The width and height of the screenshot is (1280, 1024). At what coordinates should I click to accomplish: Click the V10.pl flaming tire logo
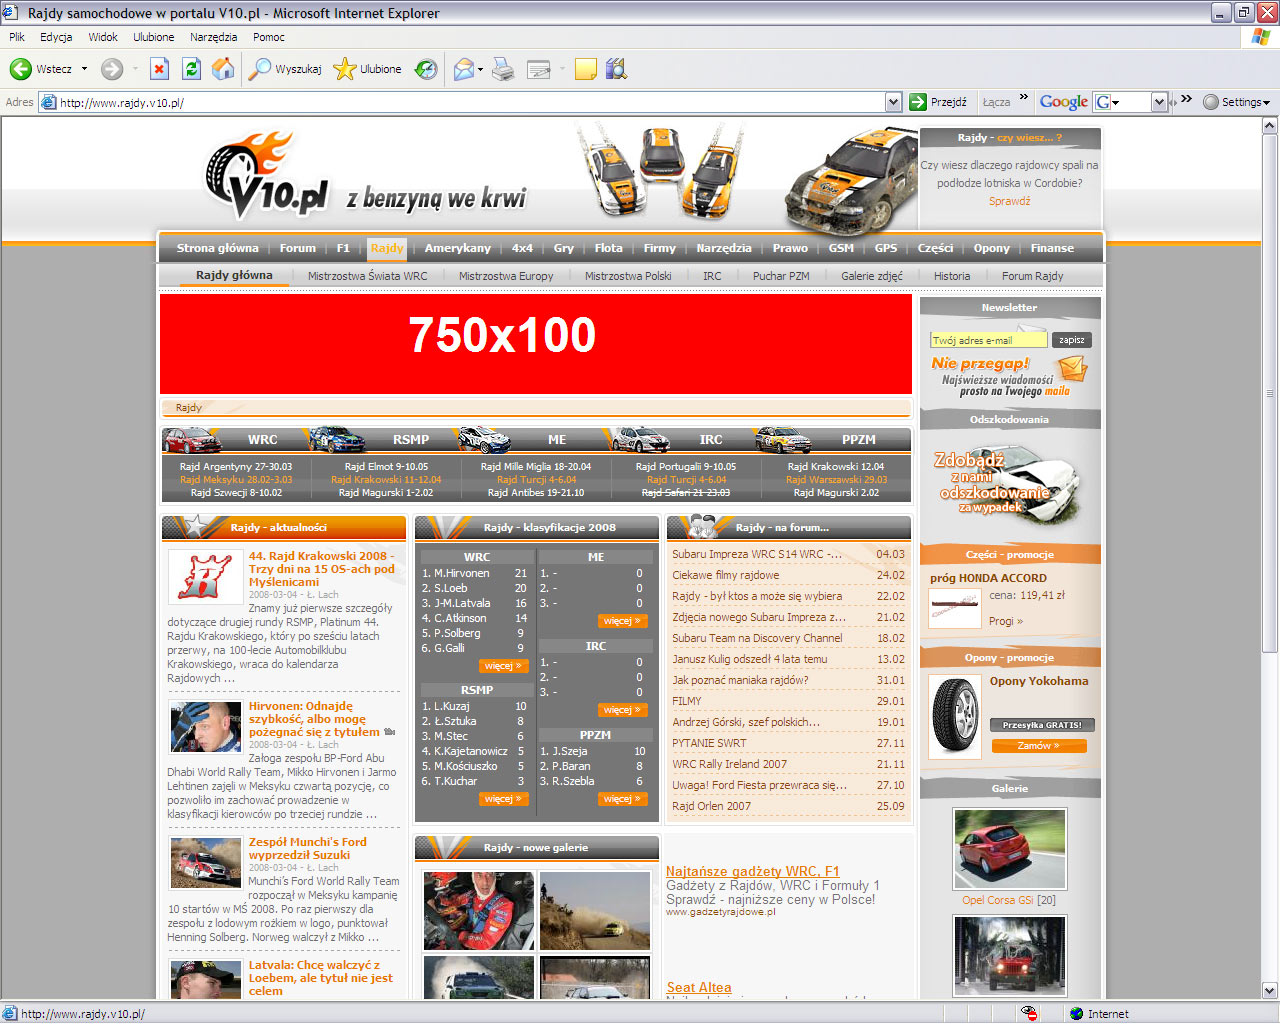tap(267, 175)
